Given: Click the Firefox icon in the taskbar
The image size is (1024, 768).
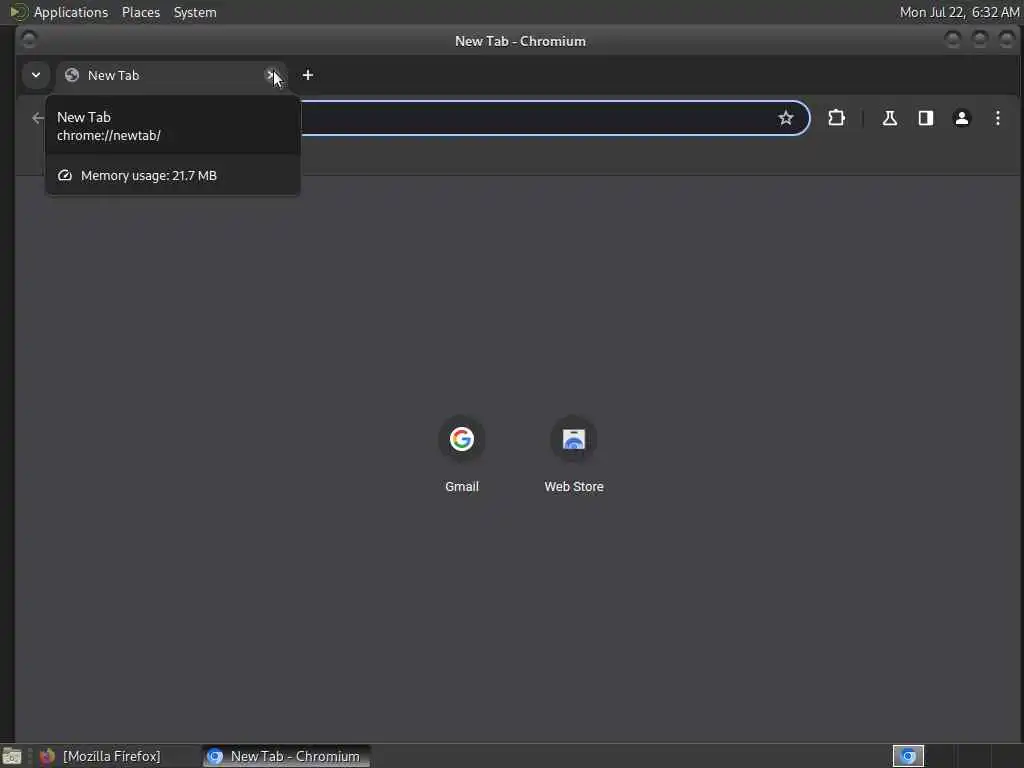Looking at the screenshot, I should [47, 756].
